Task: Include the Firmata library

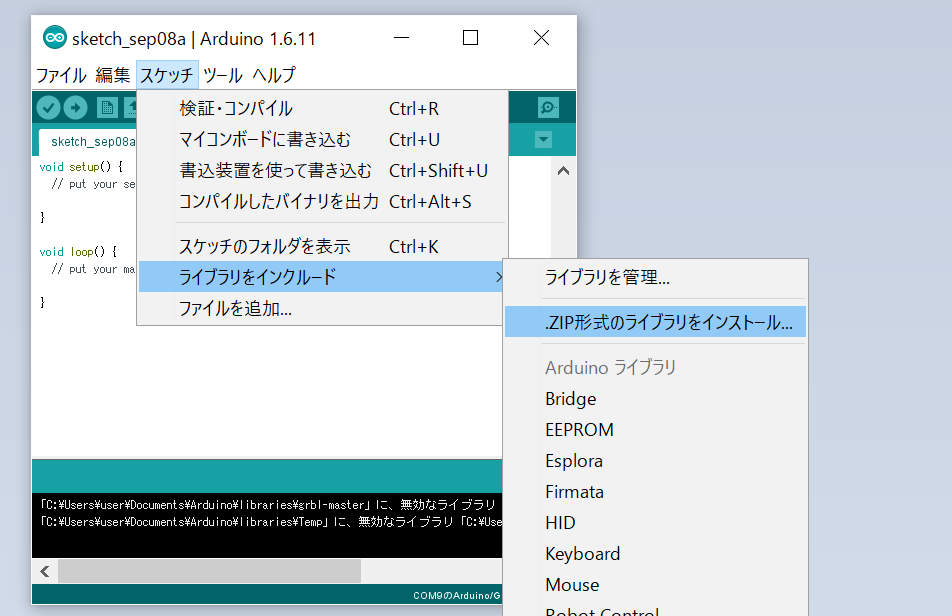Action: tap(655, 492)
